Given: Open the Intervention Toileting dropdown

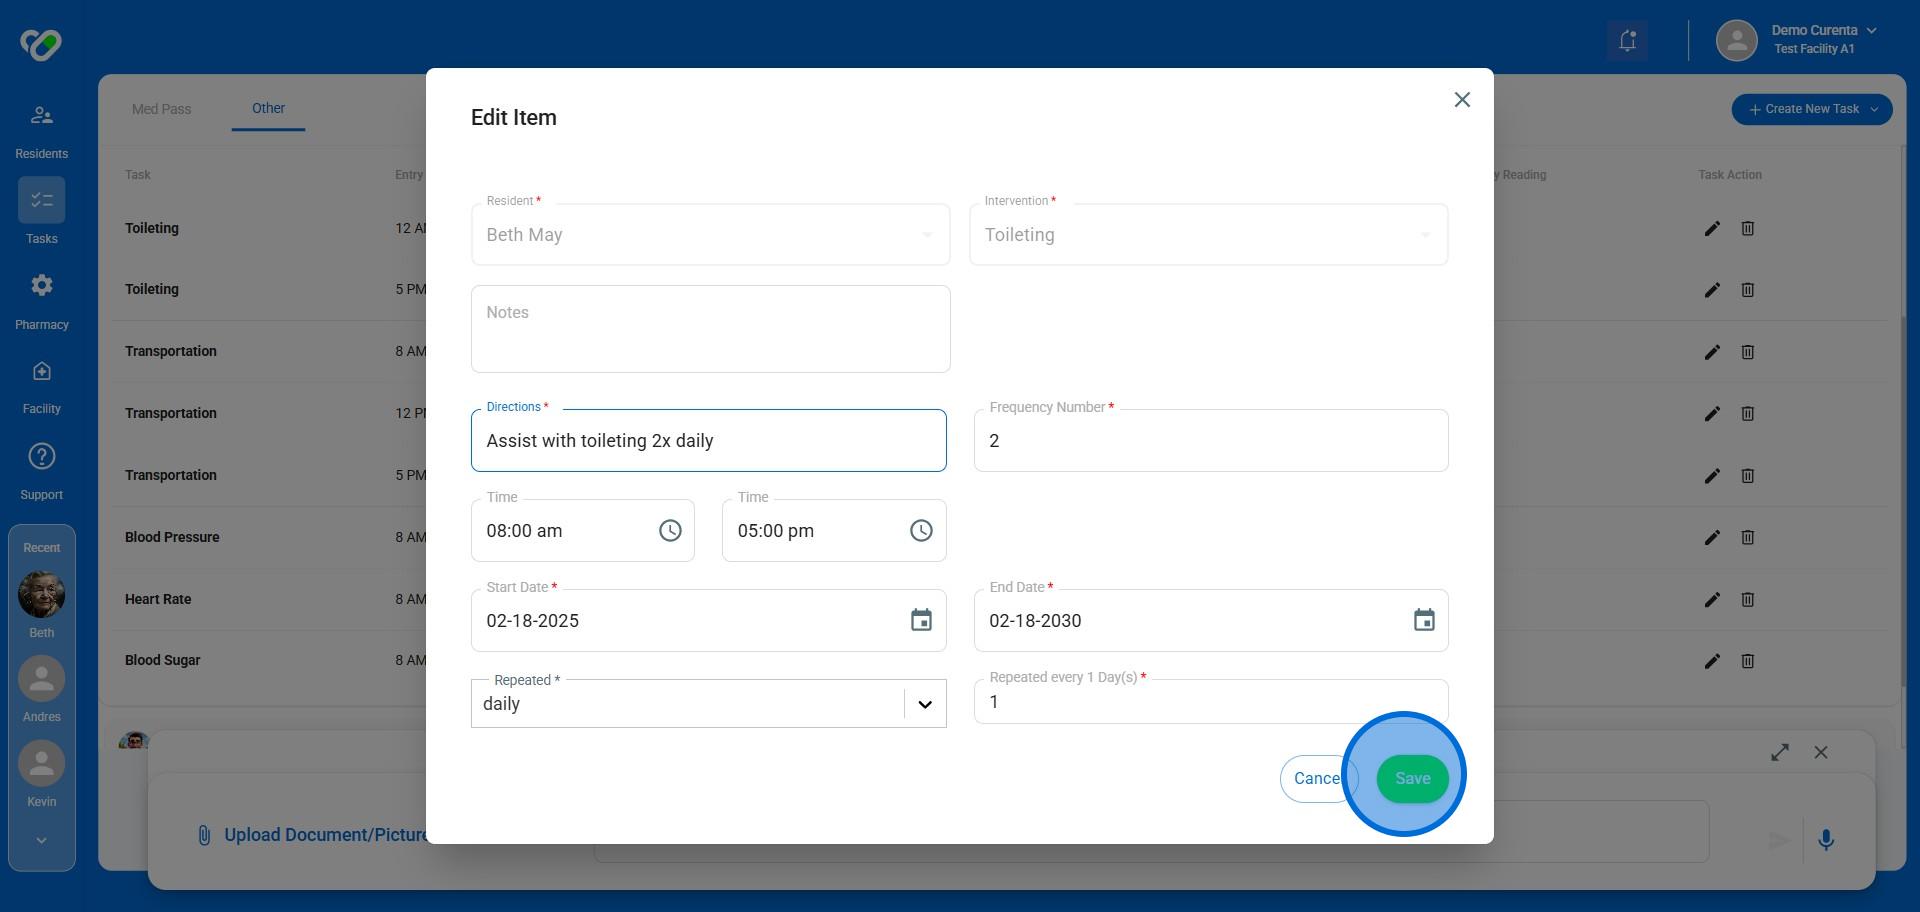Looking at the screenshot, I should (x=1208, y=235).
